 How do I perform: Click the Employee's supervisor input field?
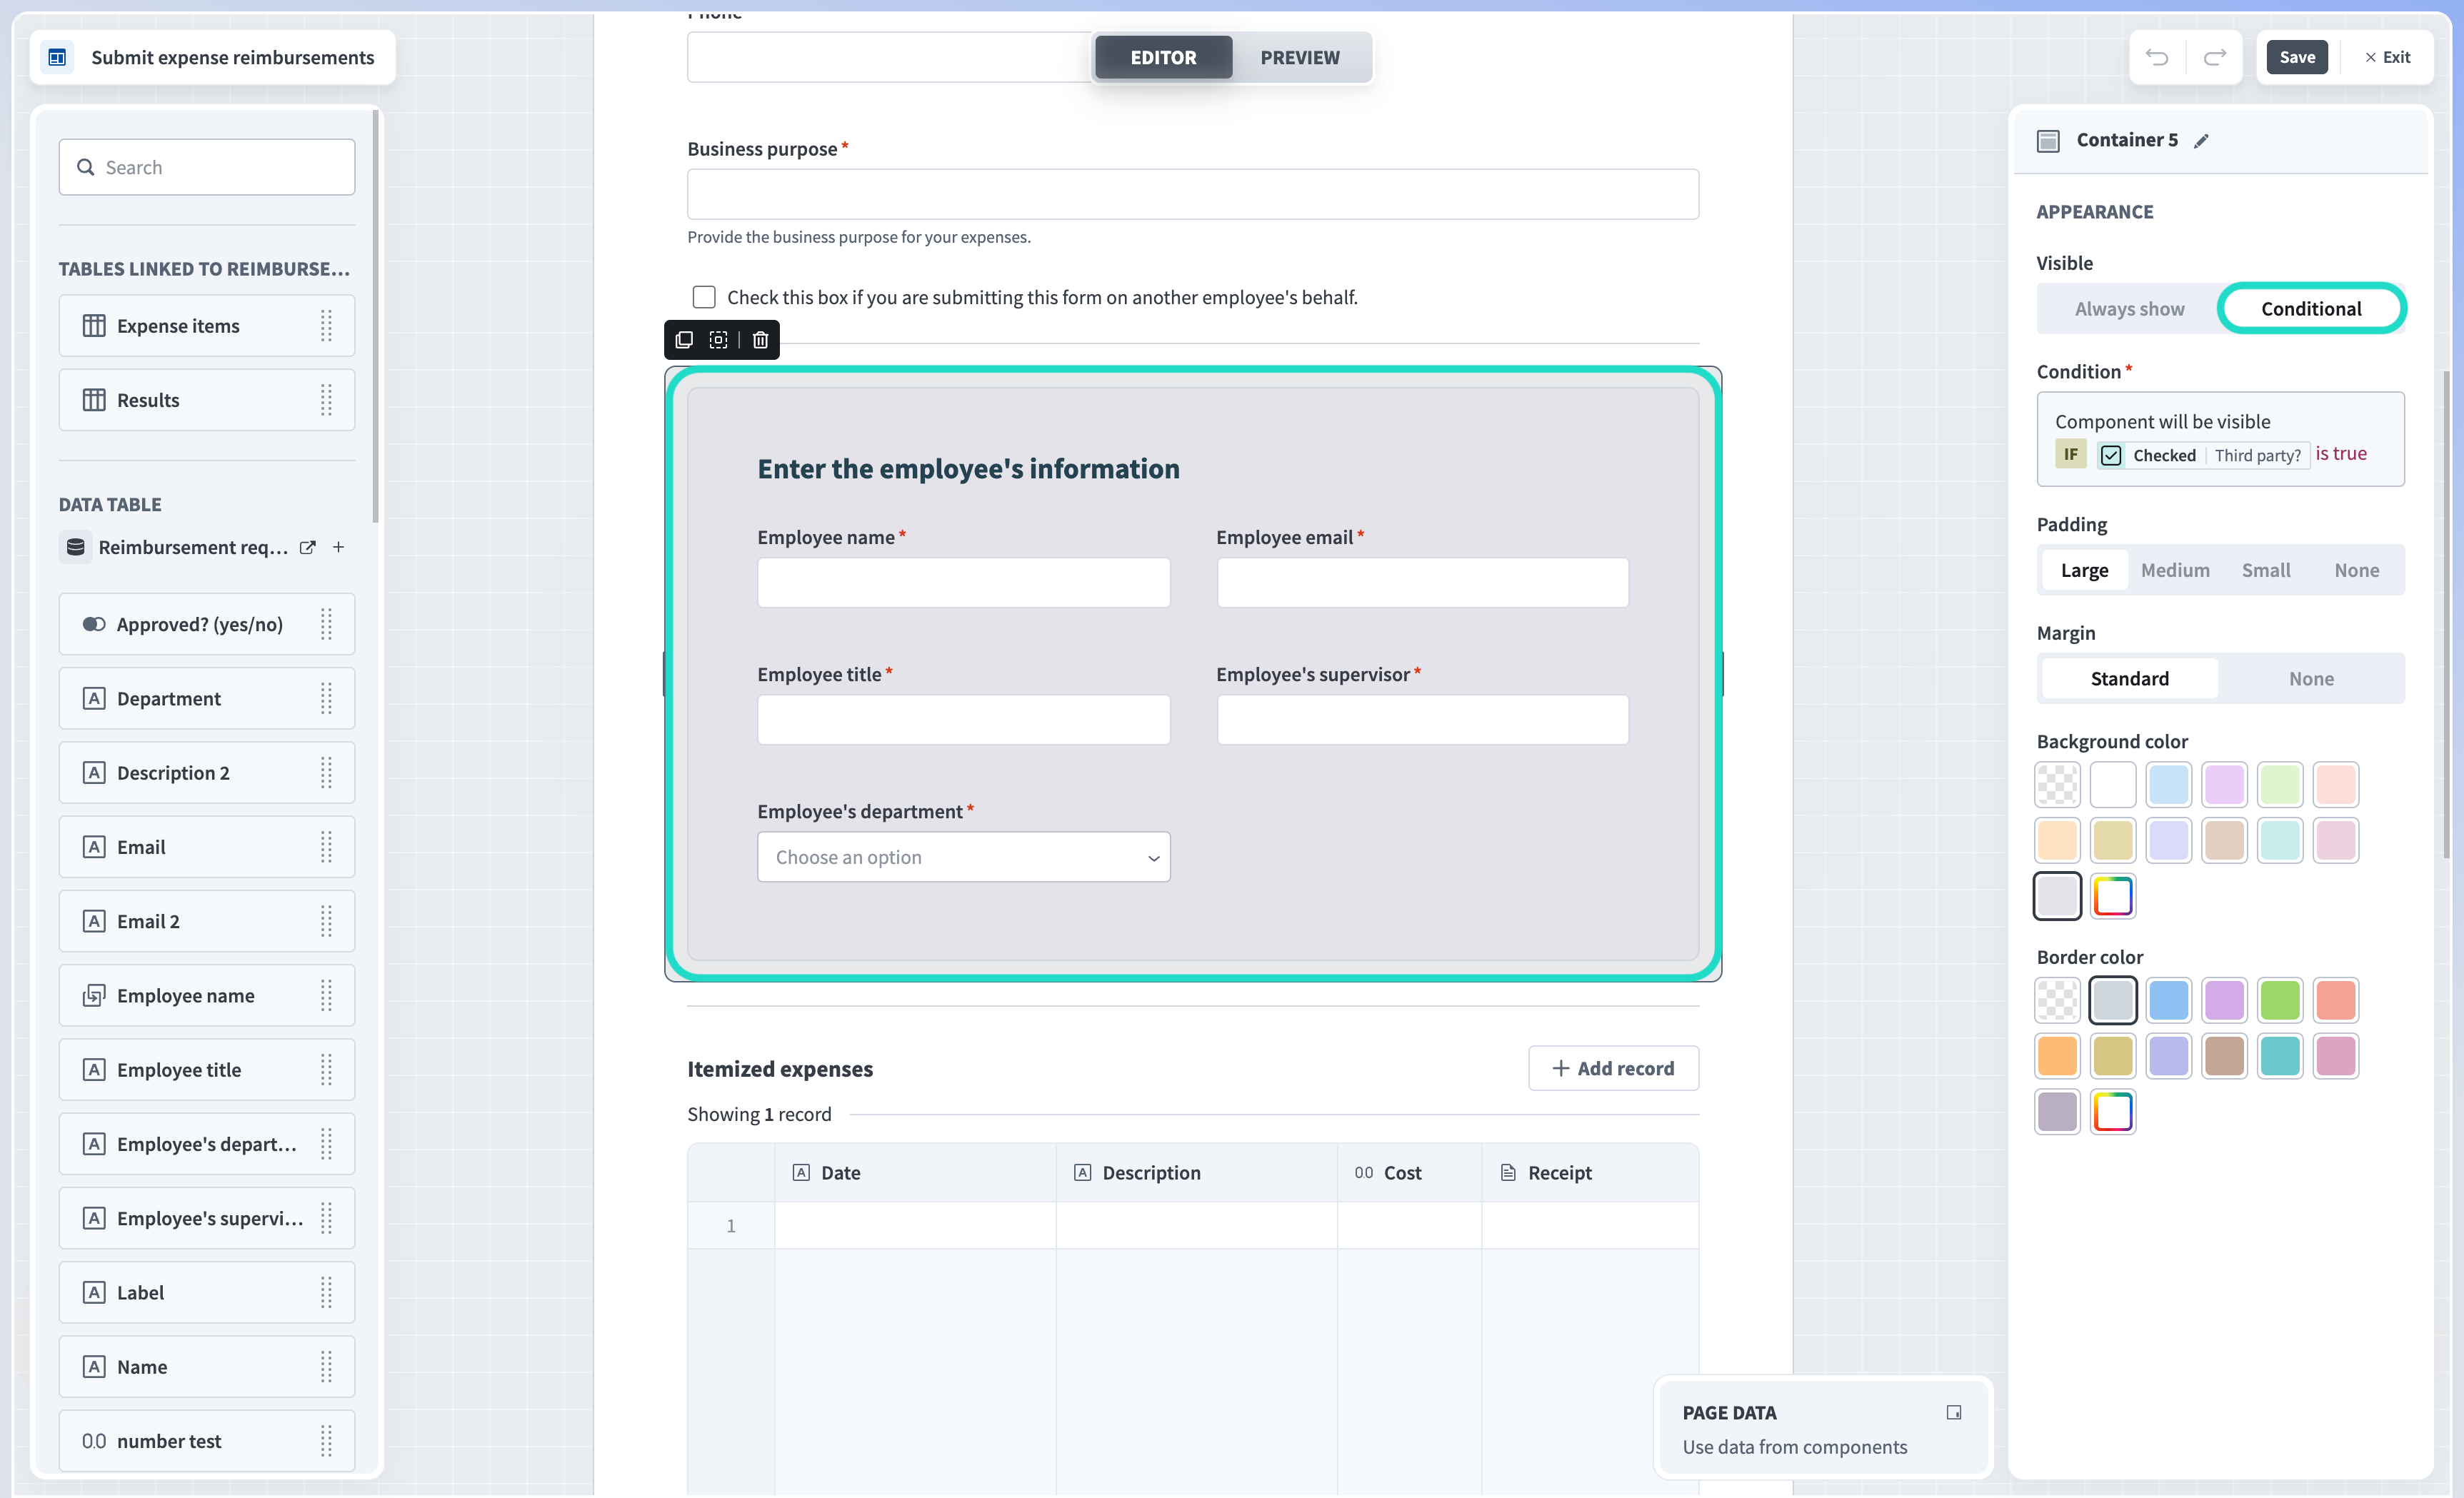1422,719
